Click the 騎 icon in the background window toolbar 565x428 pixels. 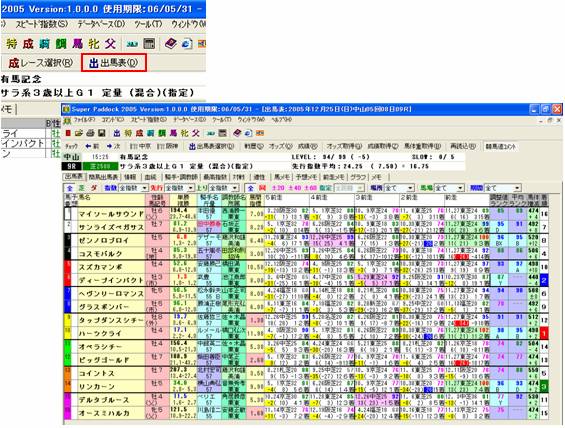tap(45, 44)
